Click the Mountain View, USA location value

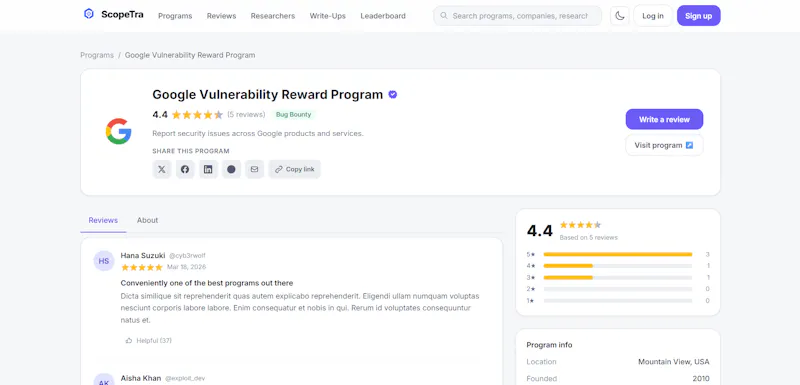(673, 362)
